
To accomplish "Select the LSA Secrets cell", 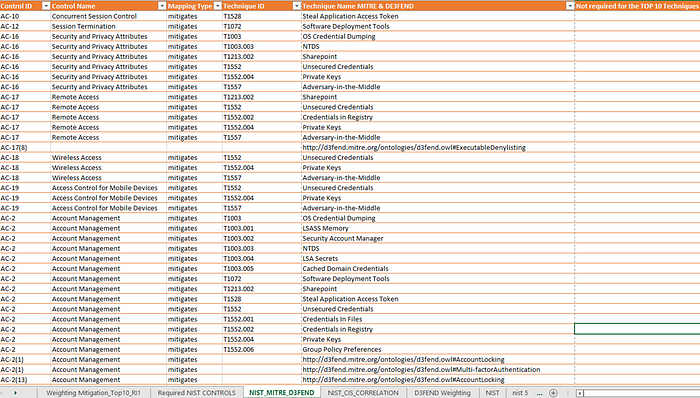I will pyautogui.click(x=438, y=258).
